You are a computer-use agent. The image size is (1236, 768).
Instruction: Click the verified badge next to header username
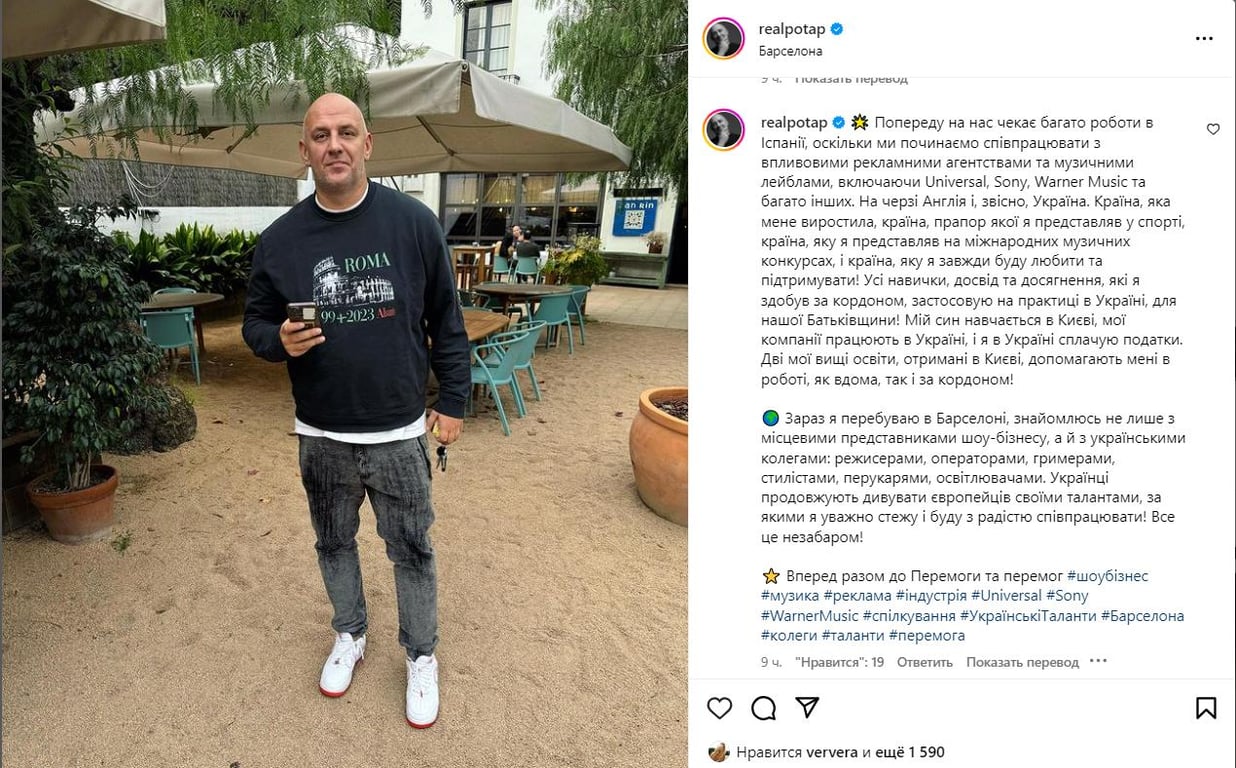[837, 29]
